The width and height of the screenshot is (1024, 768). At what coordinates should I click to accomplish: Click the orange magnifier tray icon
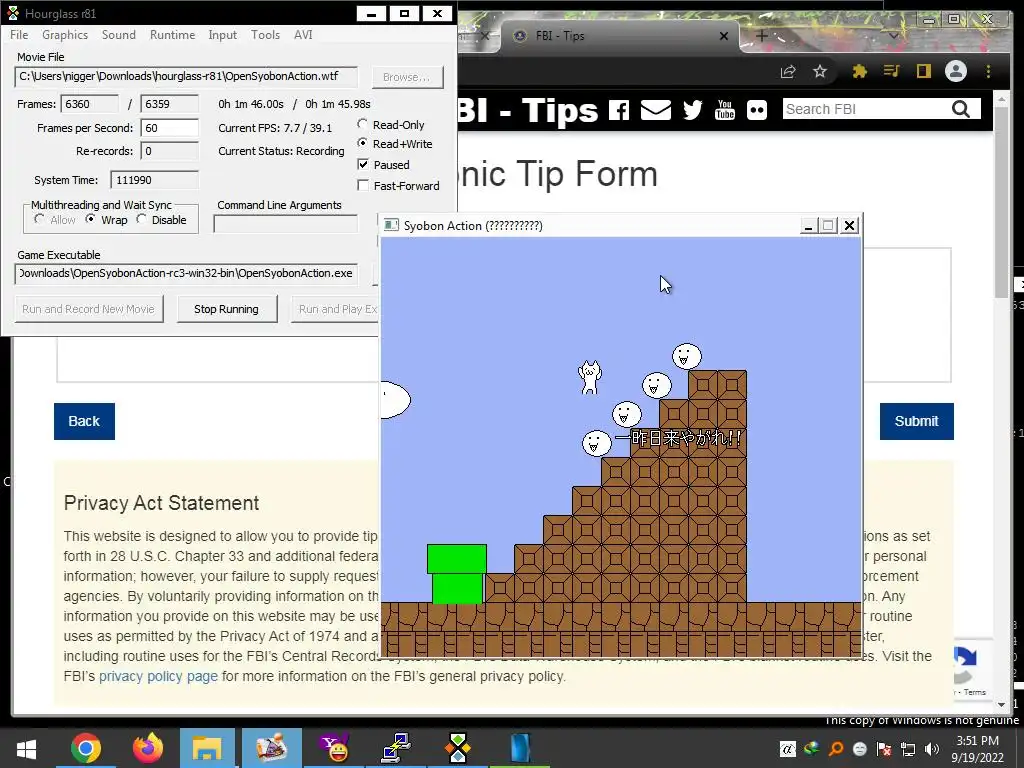836,749
